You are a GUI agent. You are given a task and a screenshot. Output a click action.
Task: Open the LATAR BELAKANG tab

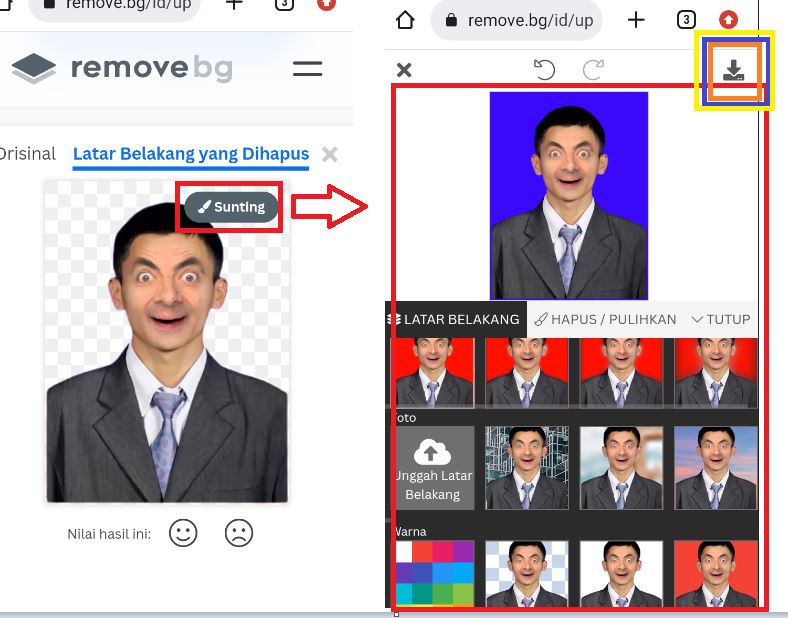pos(456,320)
